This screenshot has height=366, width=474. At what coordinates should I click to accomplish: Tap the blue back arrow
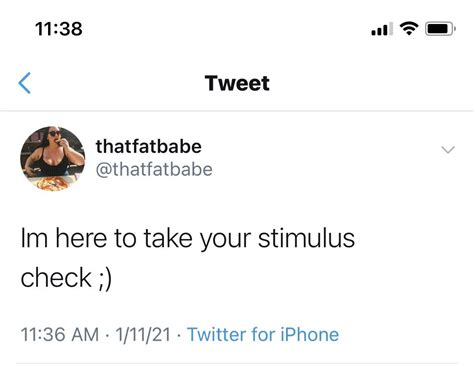[25, 83]
